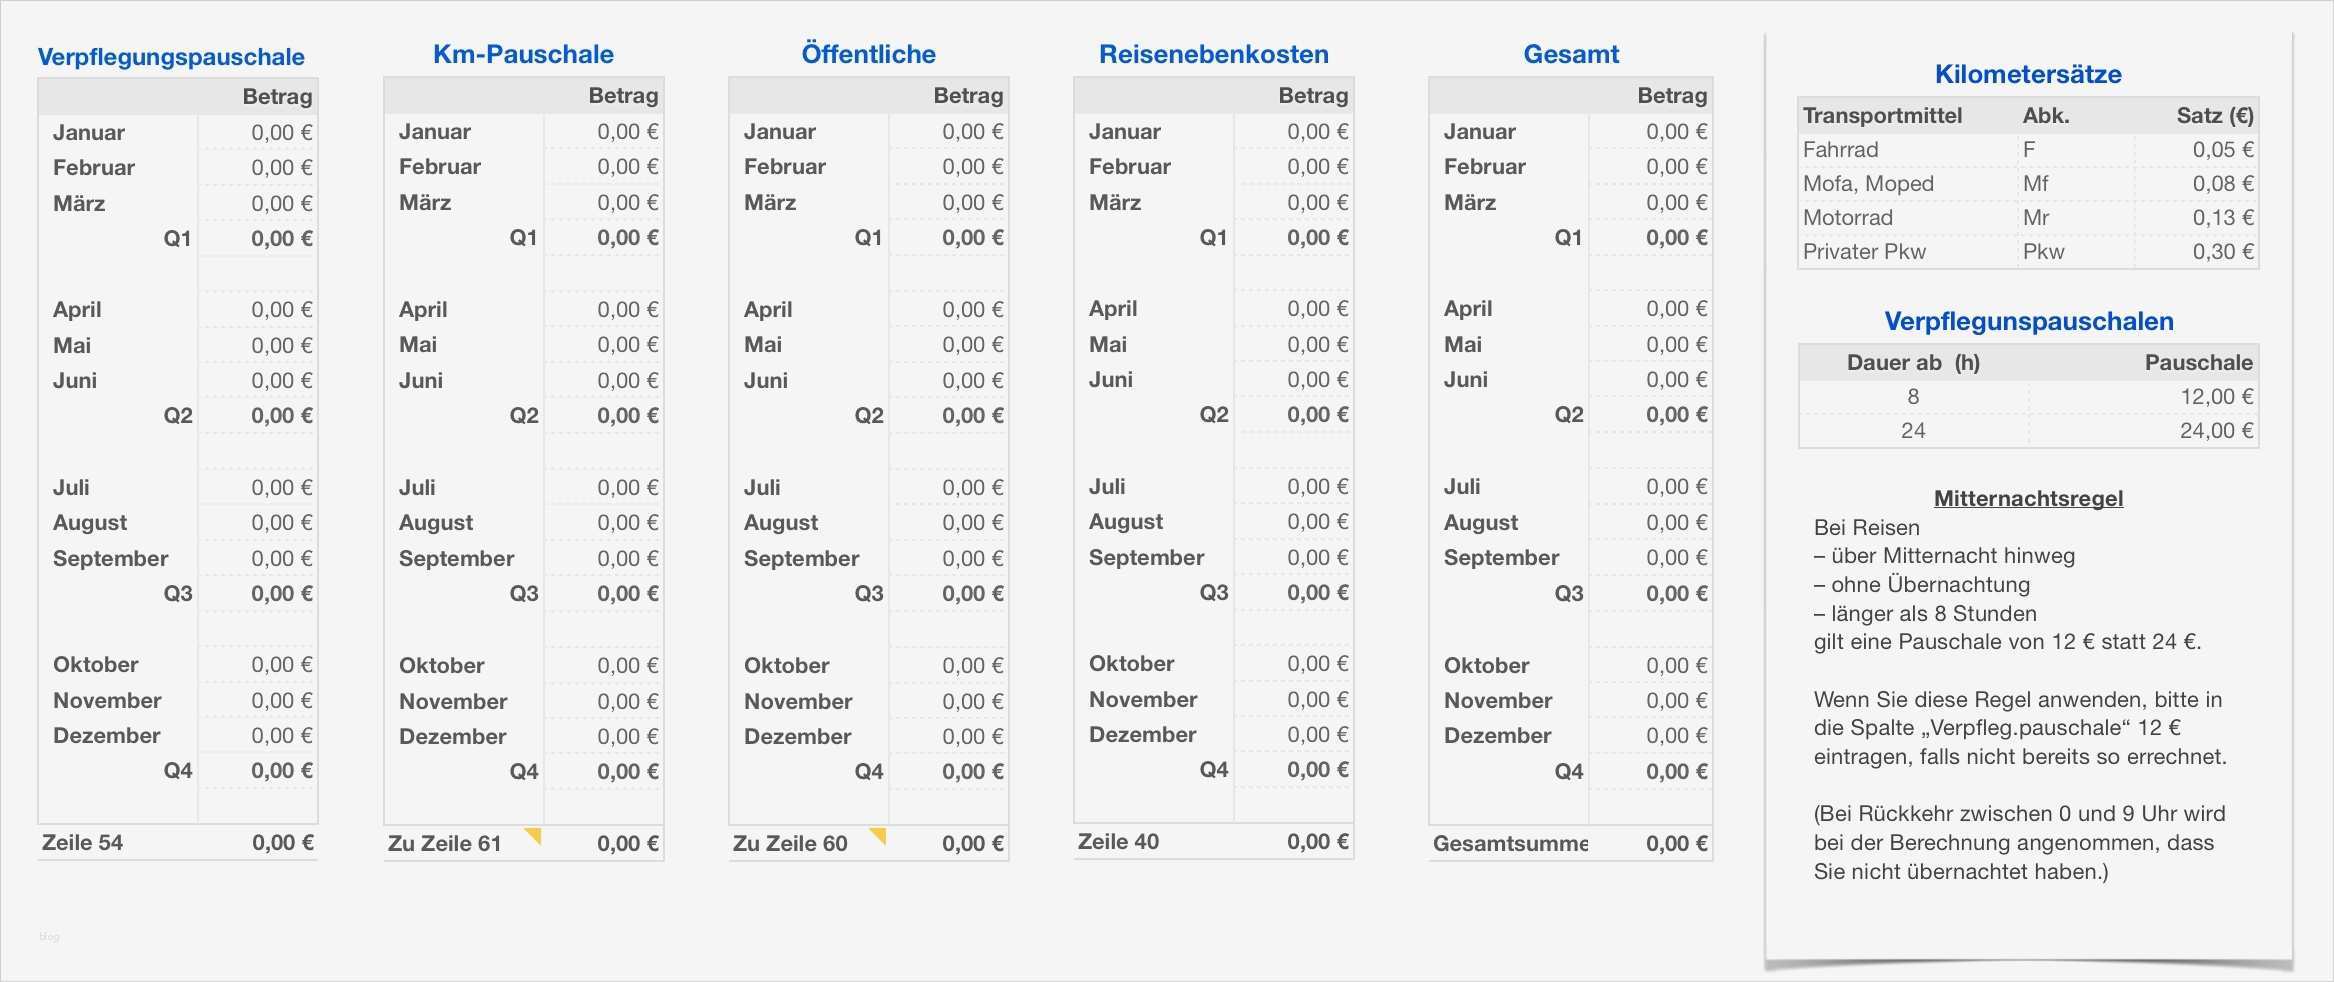Select the Gesamtsumme label cell
Viewport: 2334px width, 982px height.
pyautogui.click(x=1509, y=843)
